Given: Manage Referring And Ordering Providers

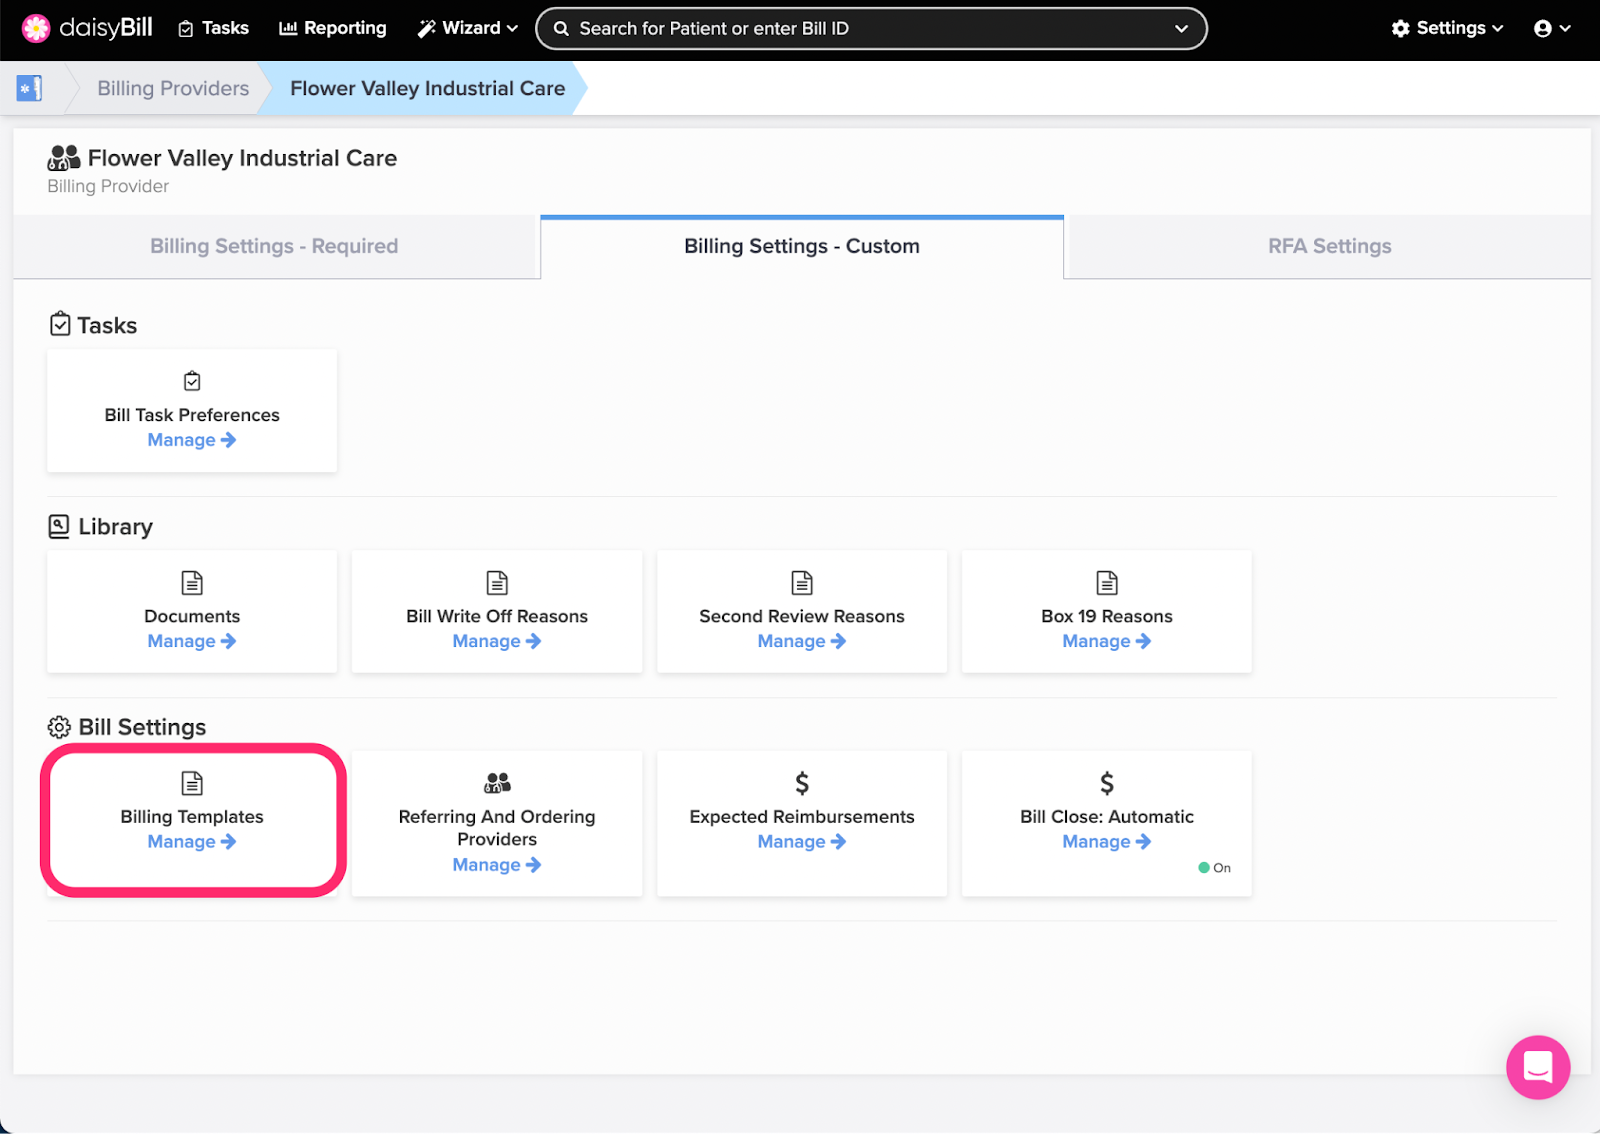Looking at the screenshot, I should (x=497, y=865).
